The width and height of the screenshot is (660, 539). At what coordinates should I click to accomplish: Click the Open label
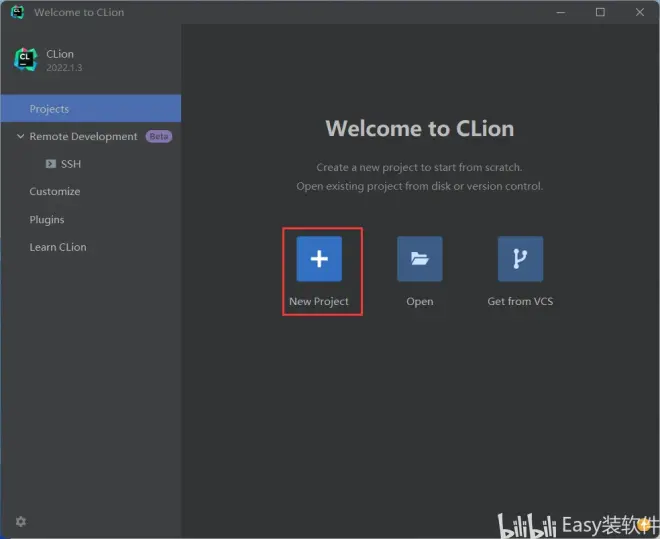[420, 302]
